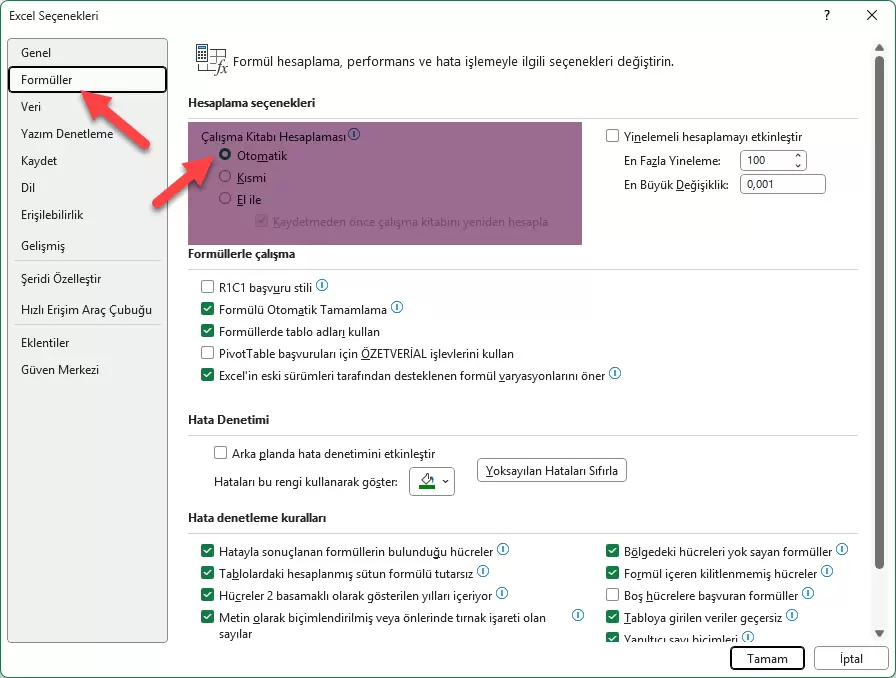896x678 pixels.
Task: Click scrollbar down arrow
Action: pos(879,633)
